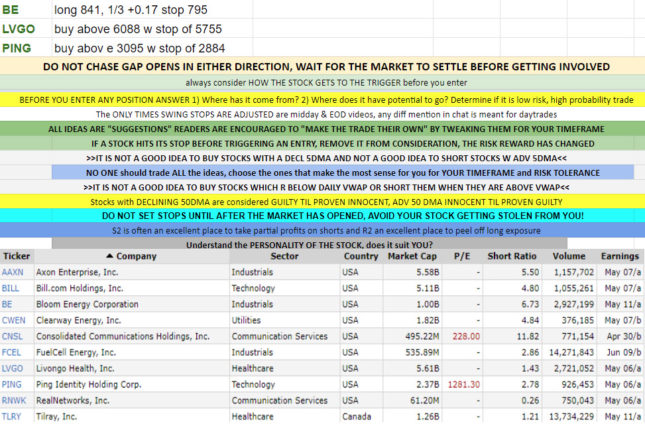Click 'always consider HOW THE STOCK GETS' row
The image size is (645, 424).
pos(322,83)
